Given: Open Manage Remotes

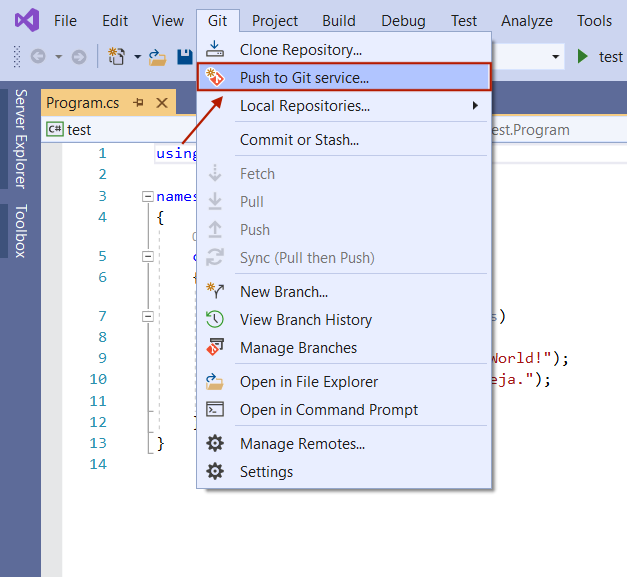Looking at the screenshot, I should coord(302,444).
